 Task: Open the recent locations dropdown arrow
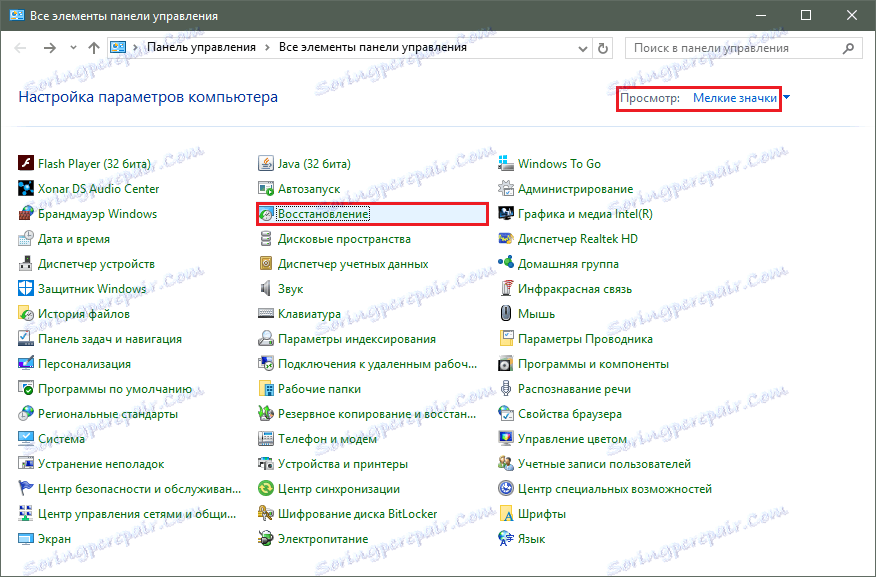click(73, 48)
